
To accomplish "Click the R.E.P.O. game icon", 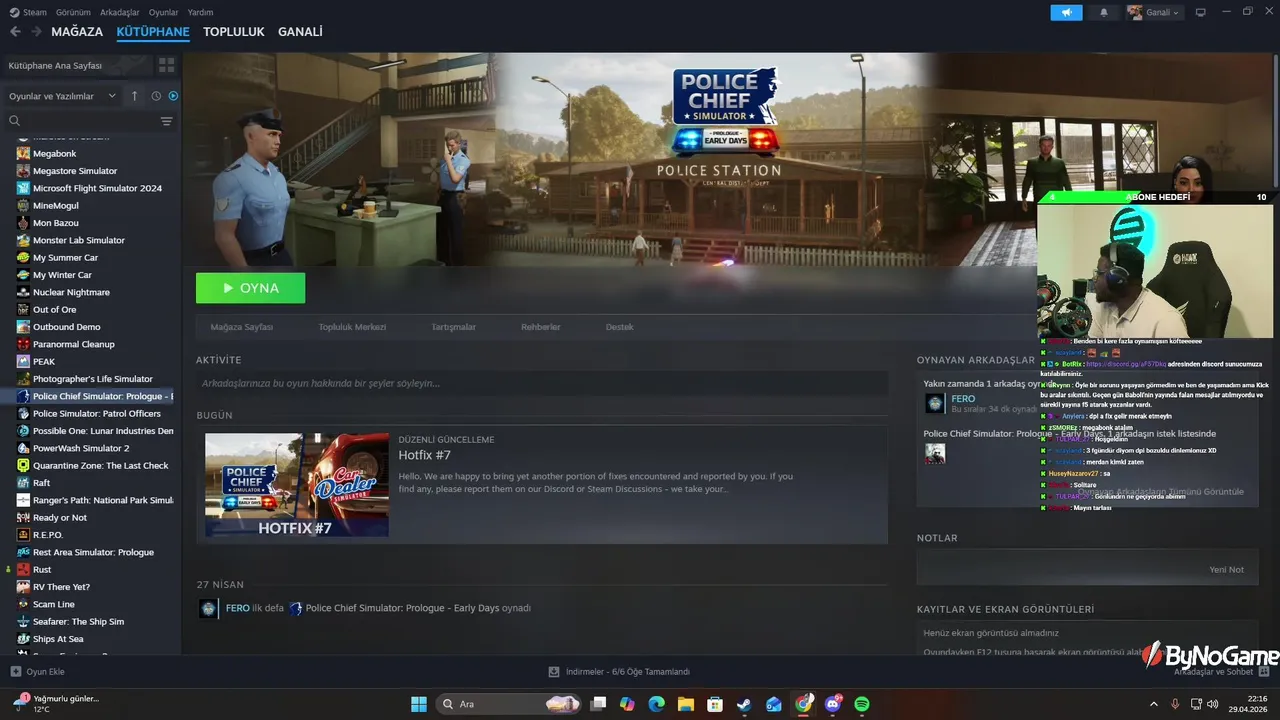I will [23, 535].
